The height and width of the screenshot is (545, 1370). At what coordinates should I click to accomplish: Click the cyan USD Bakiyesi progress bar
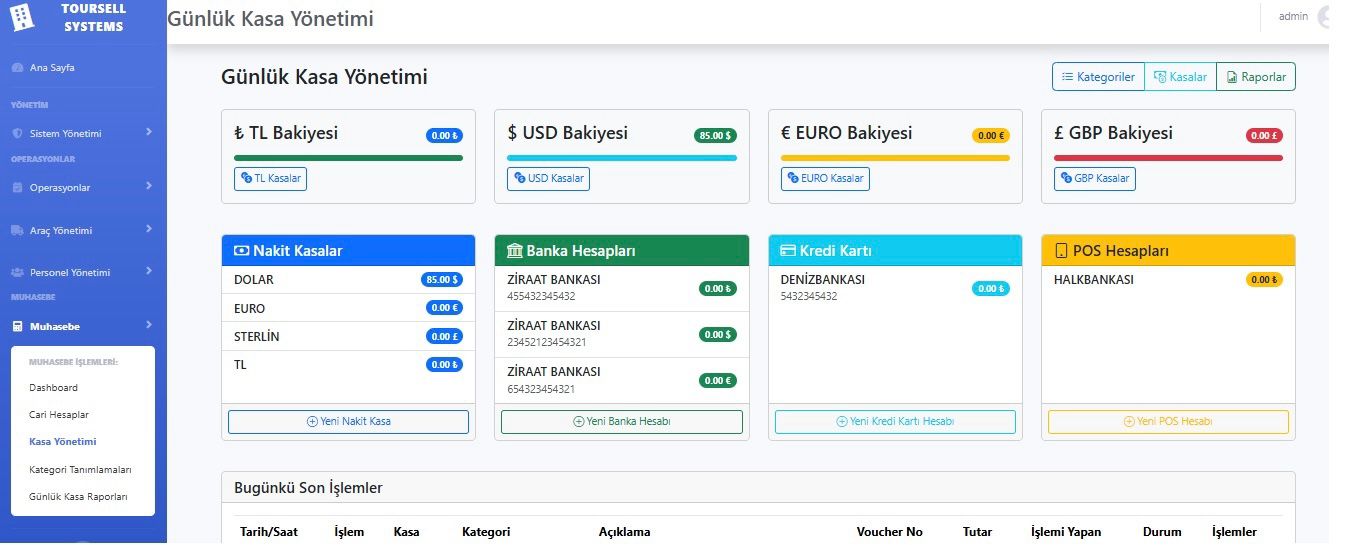pyautogui.click(x=622, y=158)
